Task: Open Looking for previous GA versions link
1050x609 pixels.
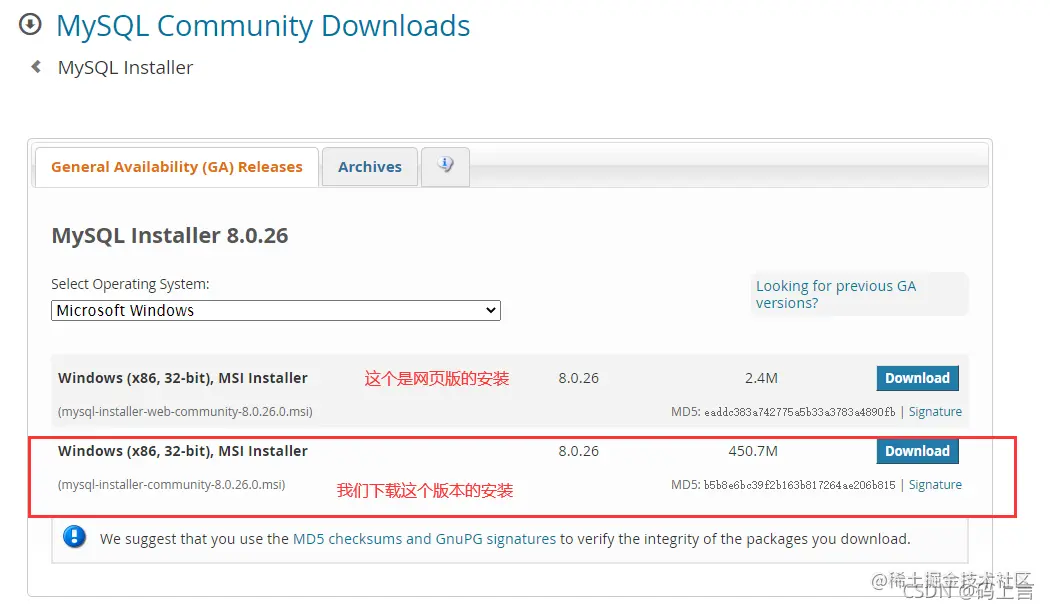Action: [x=836, y=294]
